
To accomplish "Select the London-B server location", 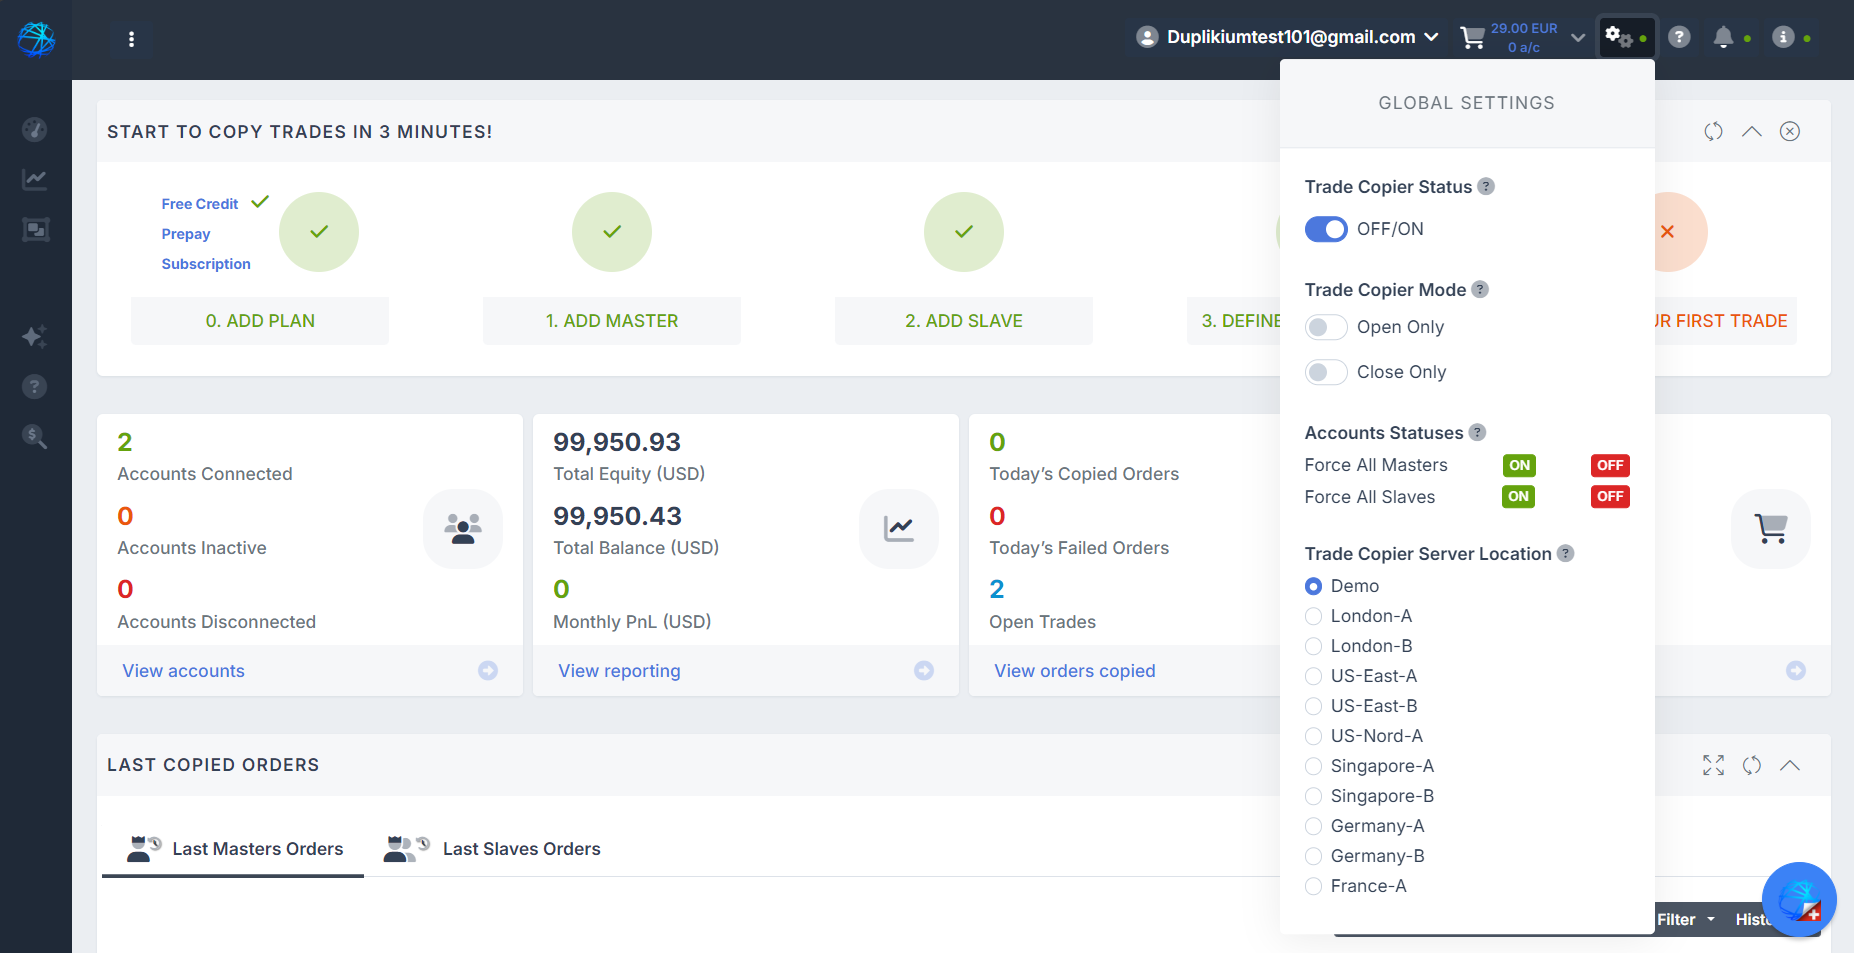I will click(1314, 646).
